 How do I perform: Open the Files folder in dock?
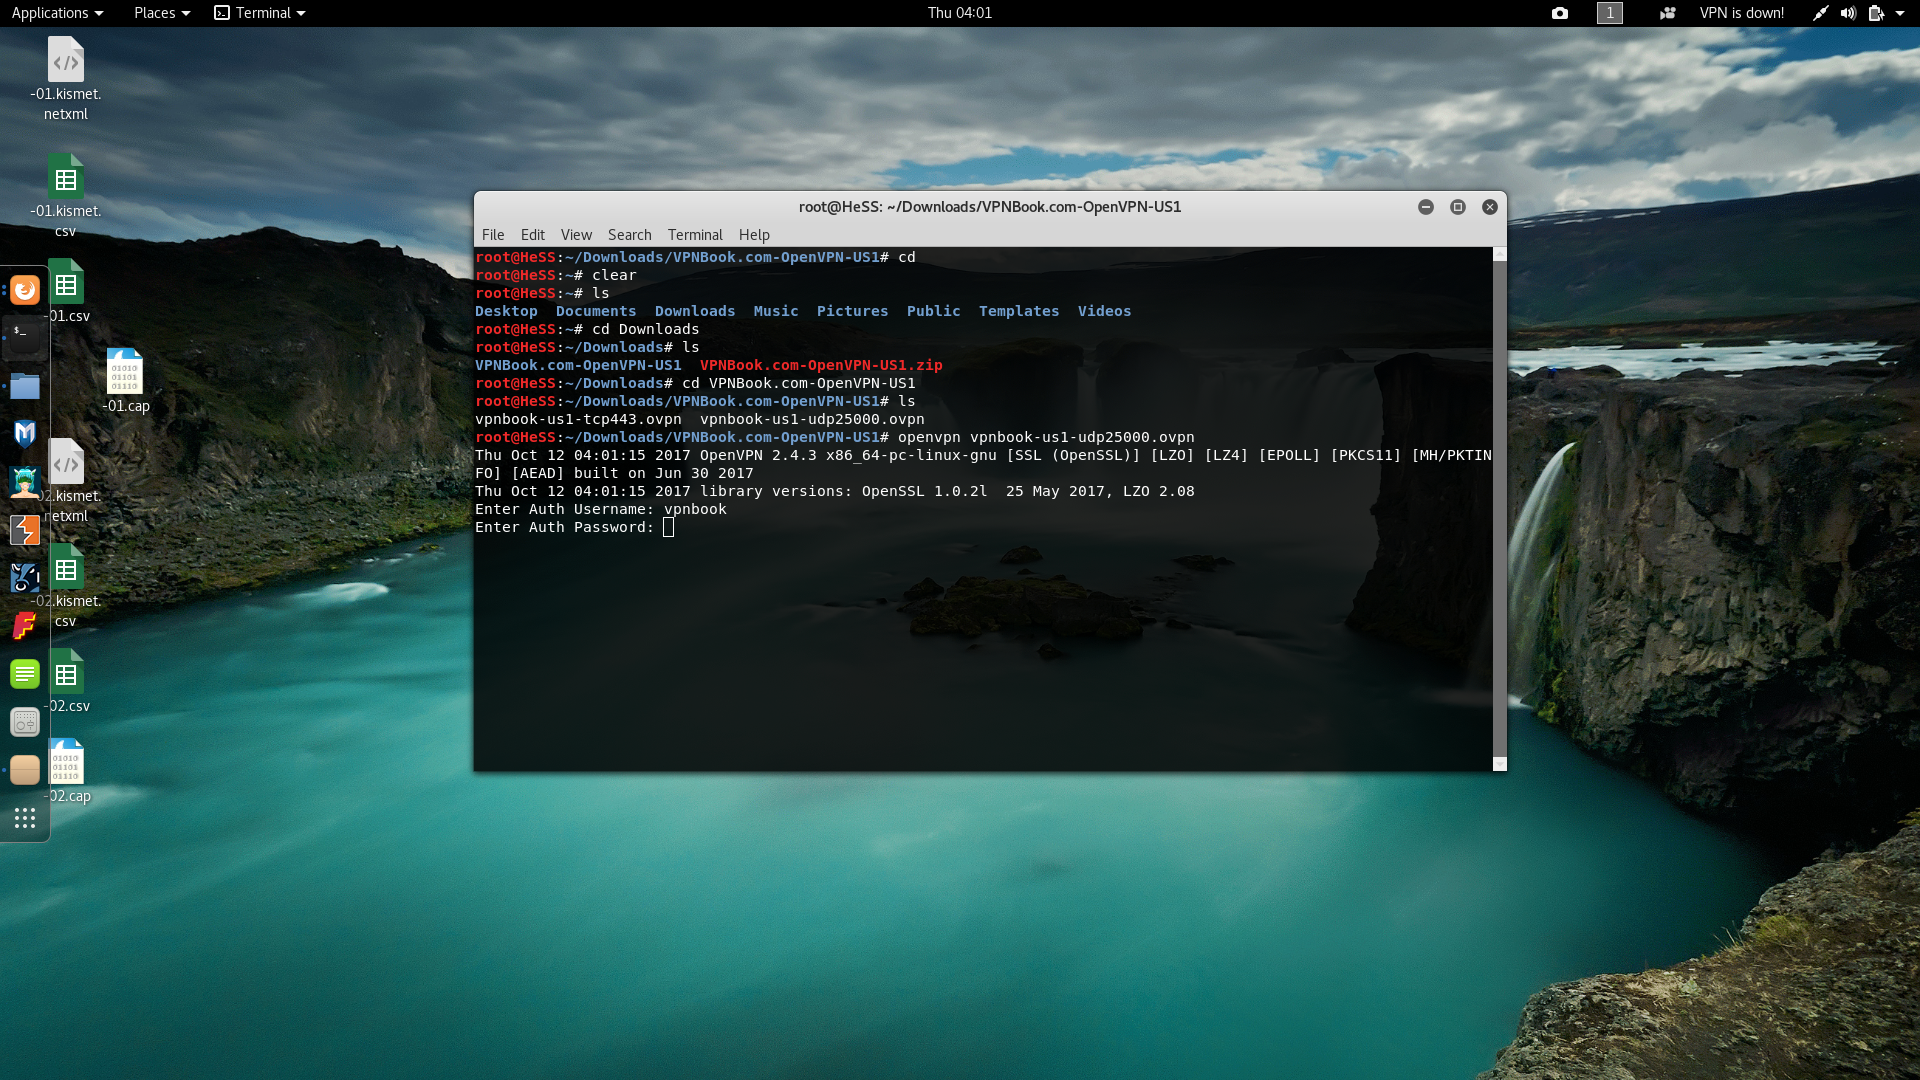click(25, 386)
